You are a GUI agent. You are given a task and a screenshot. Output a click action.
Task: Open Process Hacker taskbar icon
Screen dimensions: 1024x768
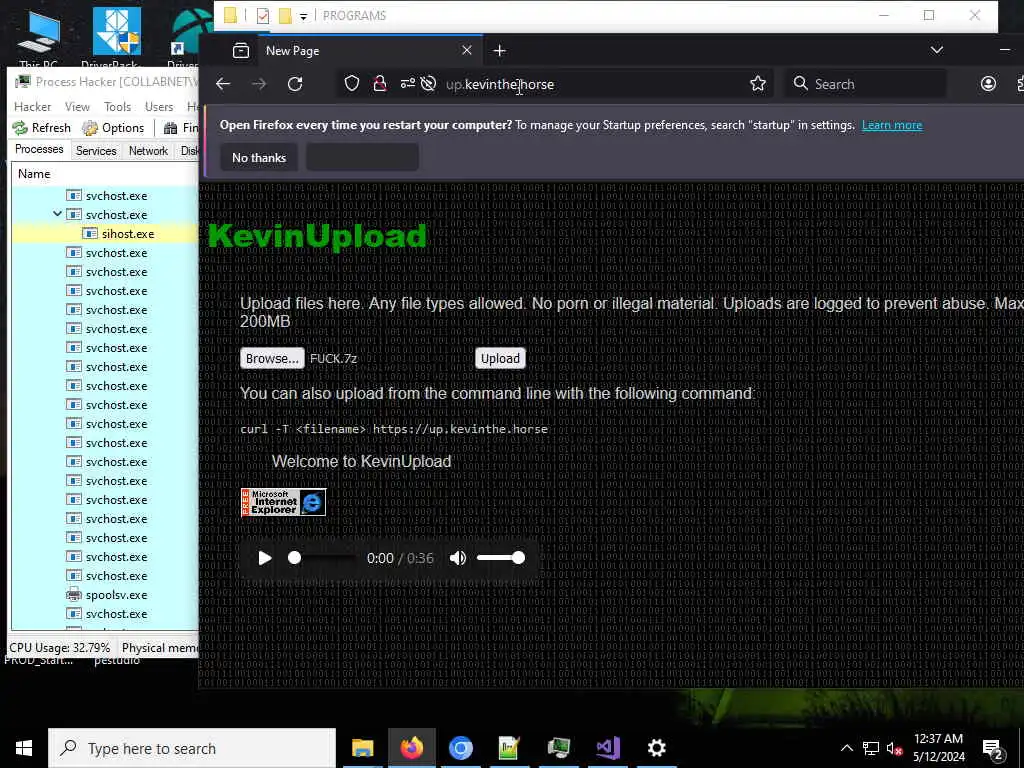(x=558, y=748)
